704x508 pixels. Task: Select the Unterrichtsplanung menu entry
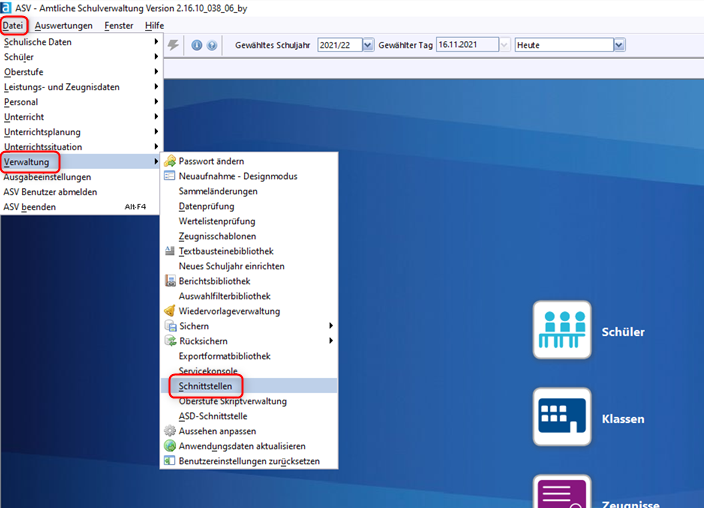[x=81, y=132]
